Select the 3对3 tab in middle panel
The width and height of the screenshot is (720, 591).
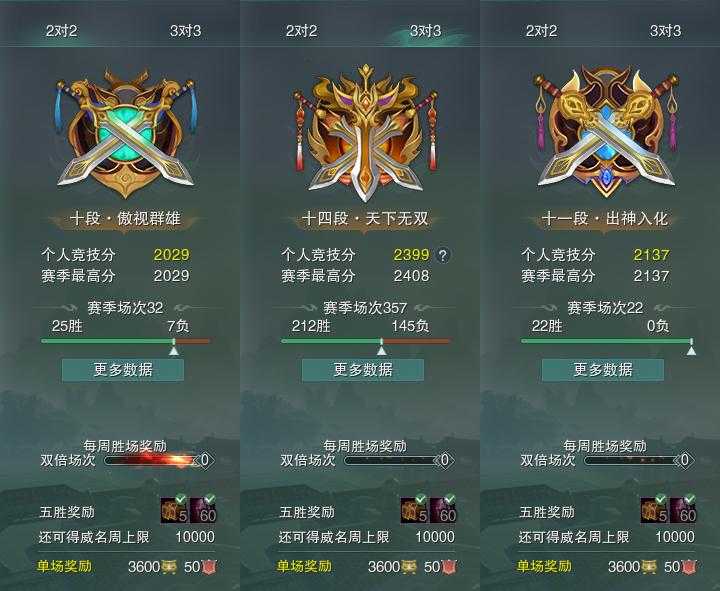pyautogui.click(x=425, y=31)
